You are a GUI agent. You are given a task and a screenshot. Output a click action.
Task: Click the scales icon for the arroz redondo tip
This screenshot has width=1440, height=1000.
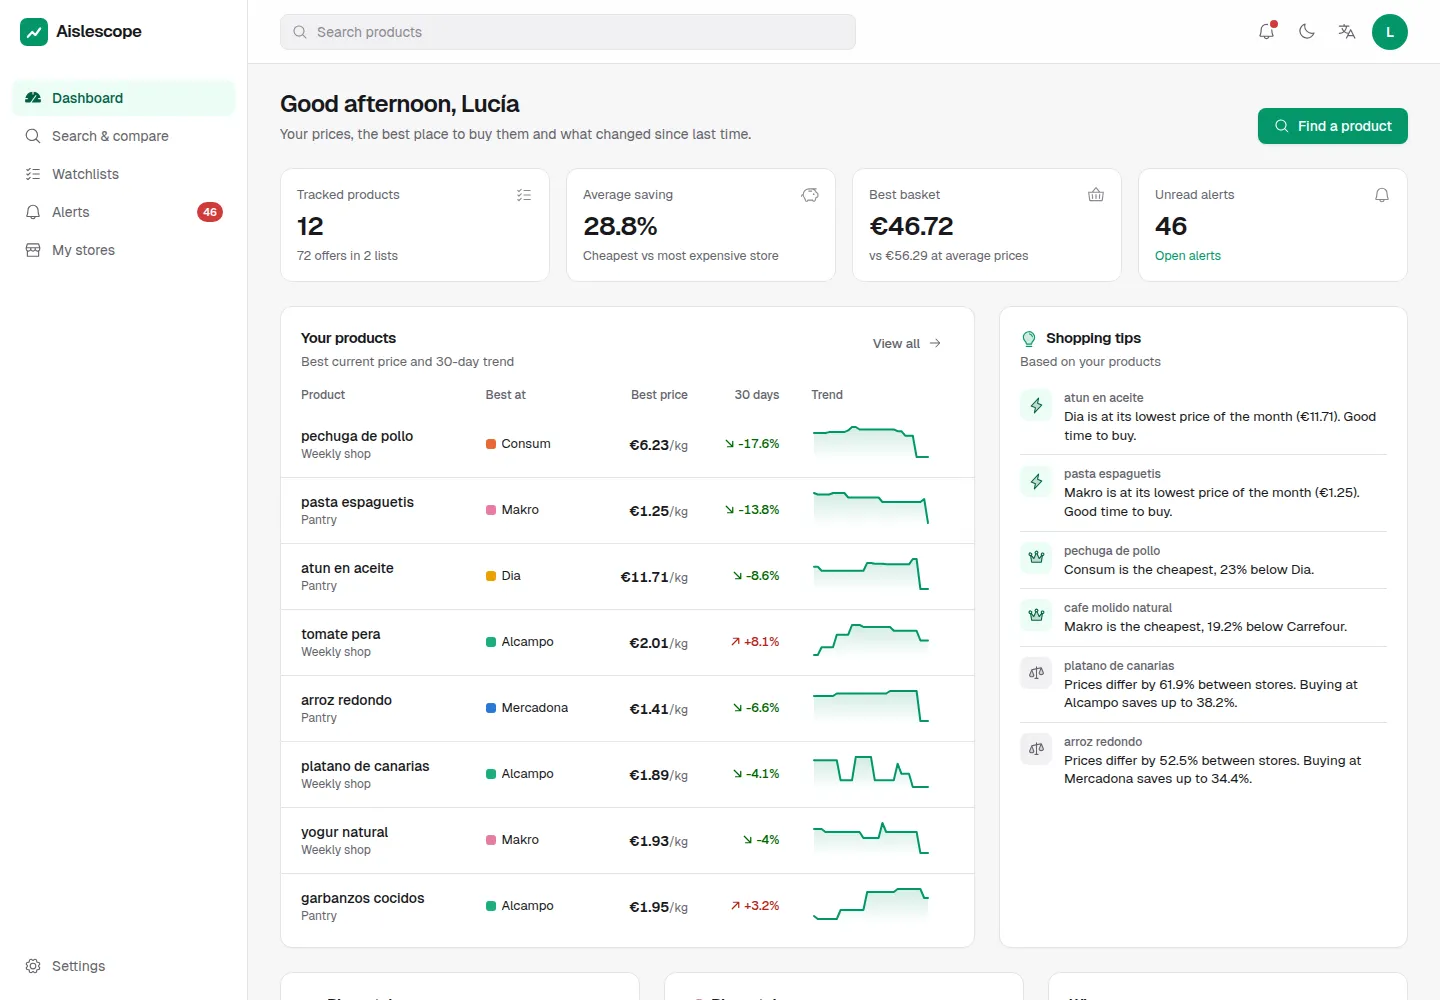point(1036,749)
